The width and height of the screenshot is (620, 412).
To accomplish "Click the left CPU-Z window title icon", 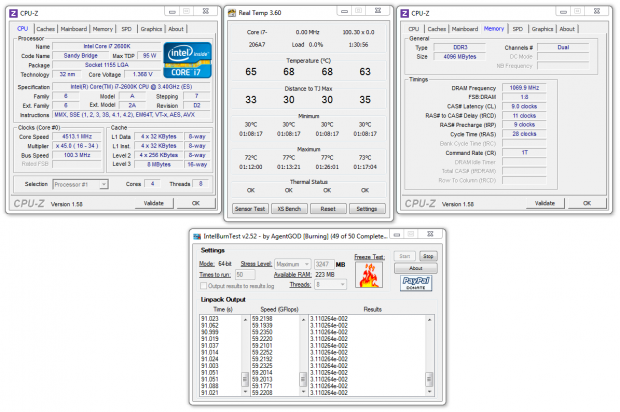I will point(13,13).
